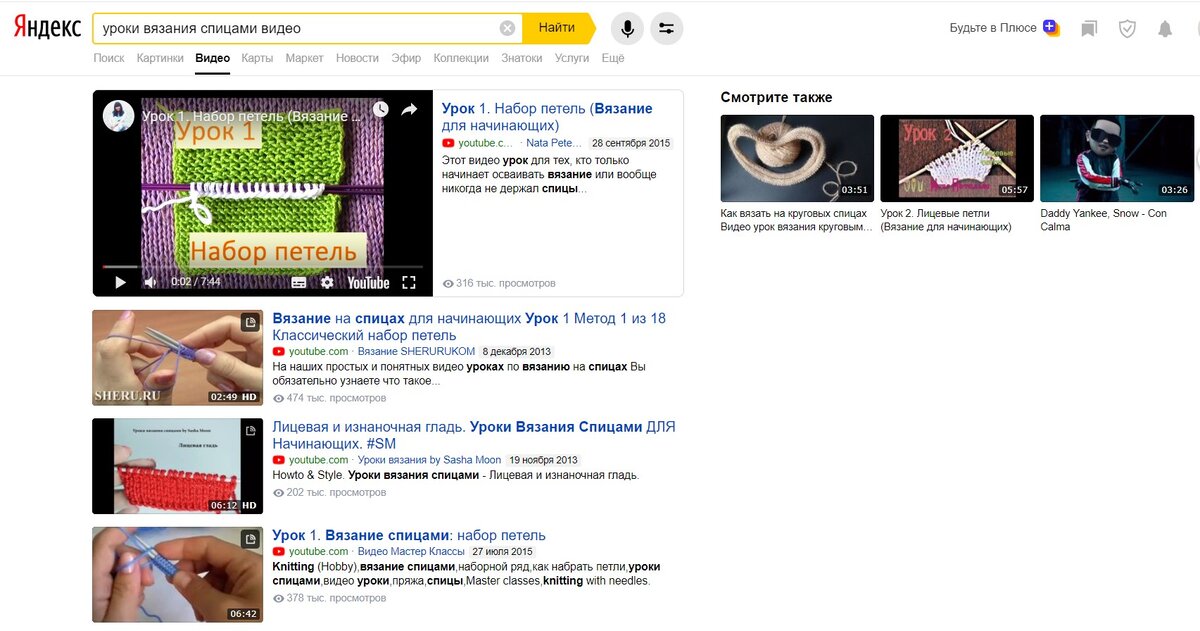Open the Эфир tab
The height and width of the screenshot is (631, 1200).
pyautogui.click(x=406, y=58)
